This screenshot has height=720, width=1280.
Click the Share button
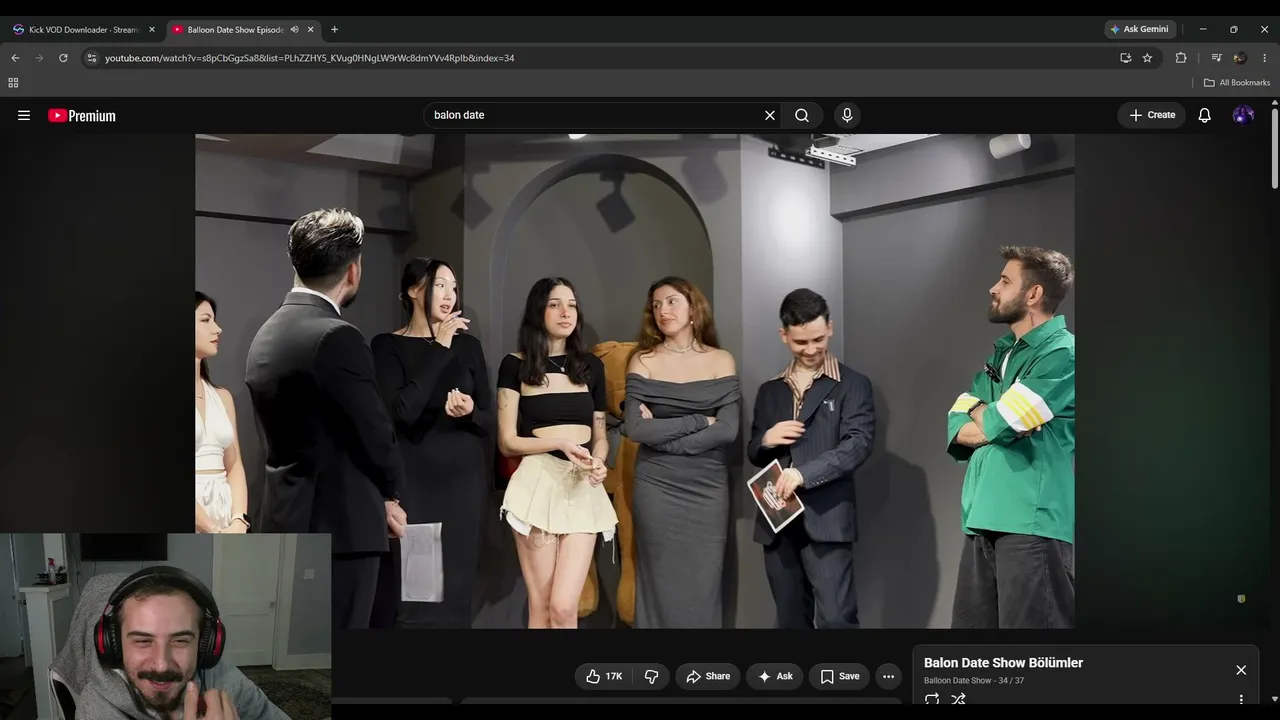coord(708,676)
